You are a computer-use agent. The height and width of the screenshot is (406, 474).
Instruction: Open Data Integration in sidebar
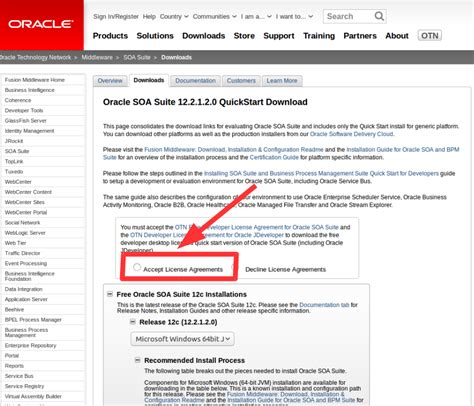pos(24,289)
